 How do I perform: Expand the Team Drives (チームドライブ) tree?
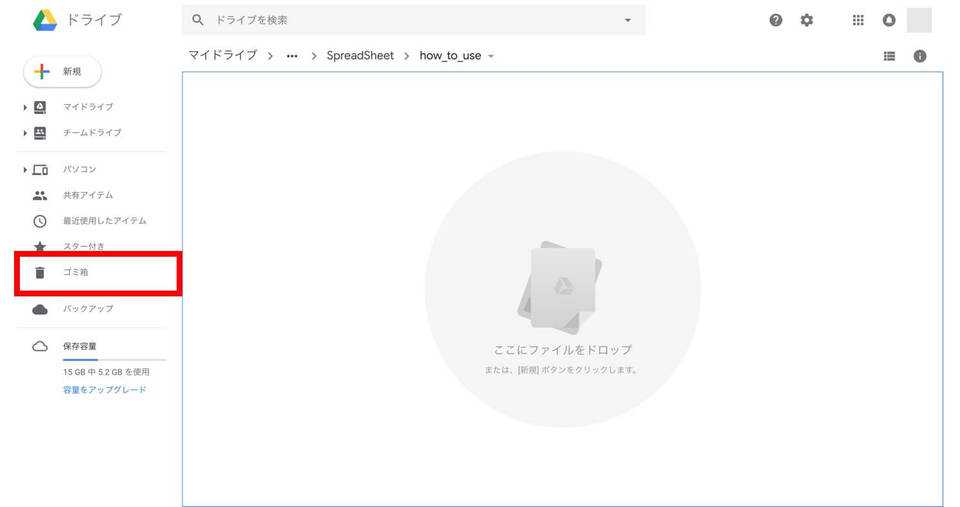pyautogui.click(x=25, y=133)
